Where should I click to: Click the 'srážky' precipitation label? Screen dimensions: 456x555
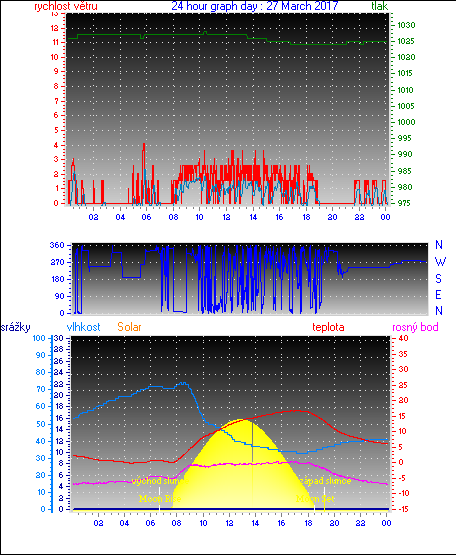coord(16,327)
